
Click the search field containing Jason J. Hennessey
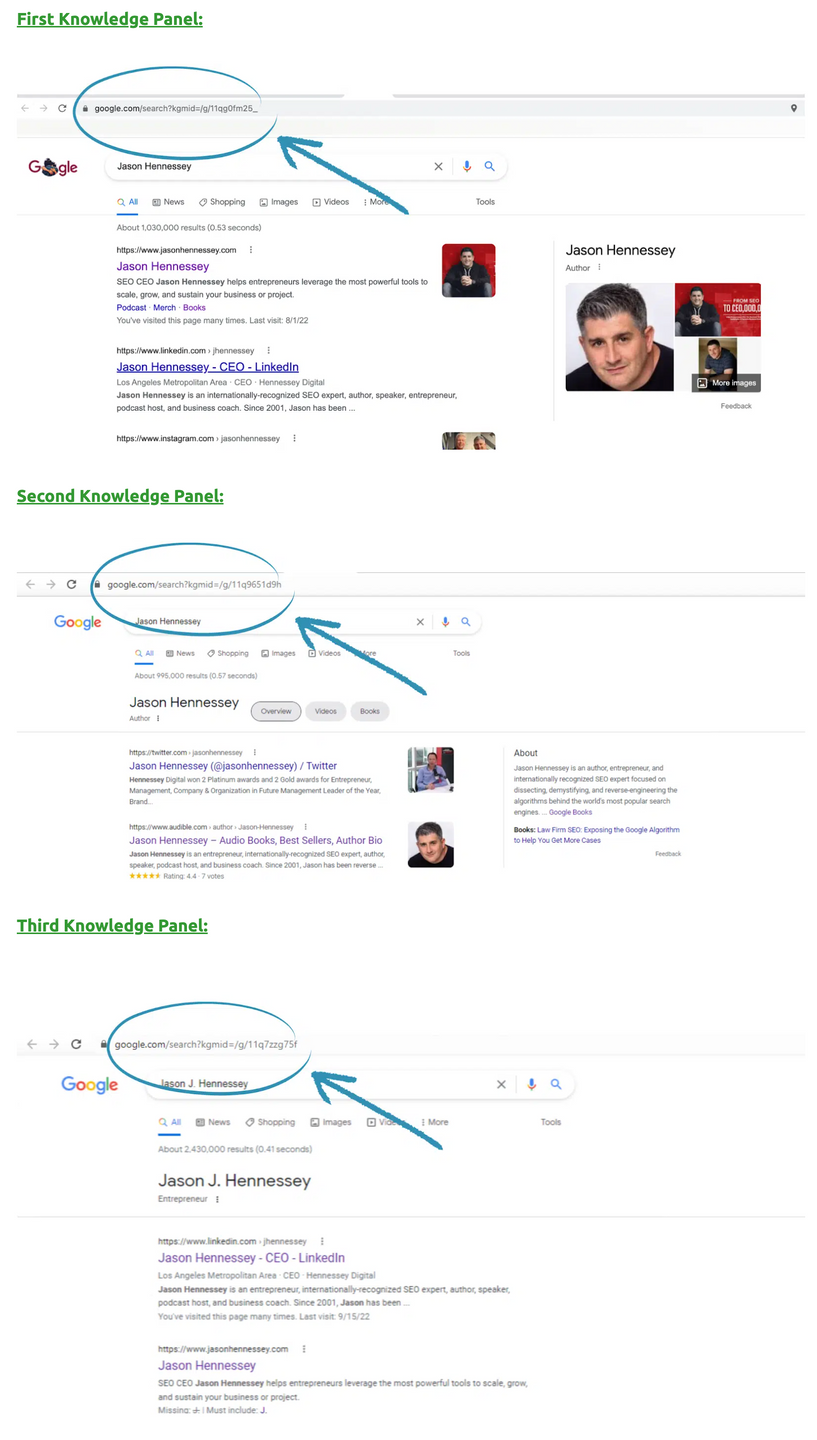coord(323,1084)
